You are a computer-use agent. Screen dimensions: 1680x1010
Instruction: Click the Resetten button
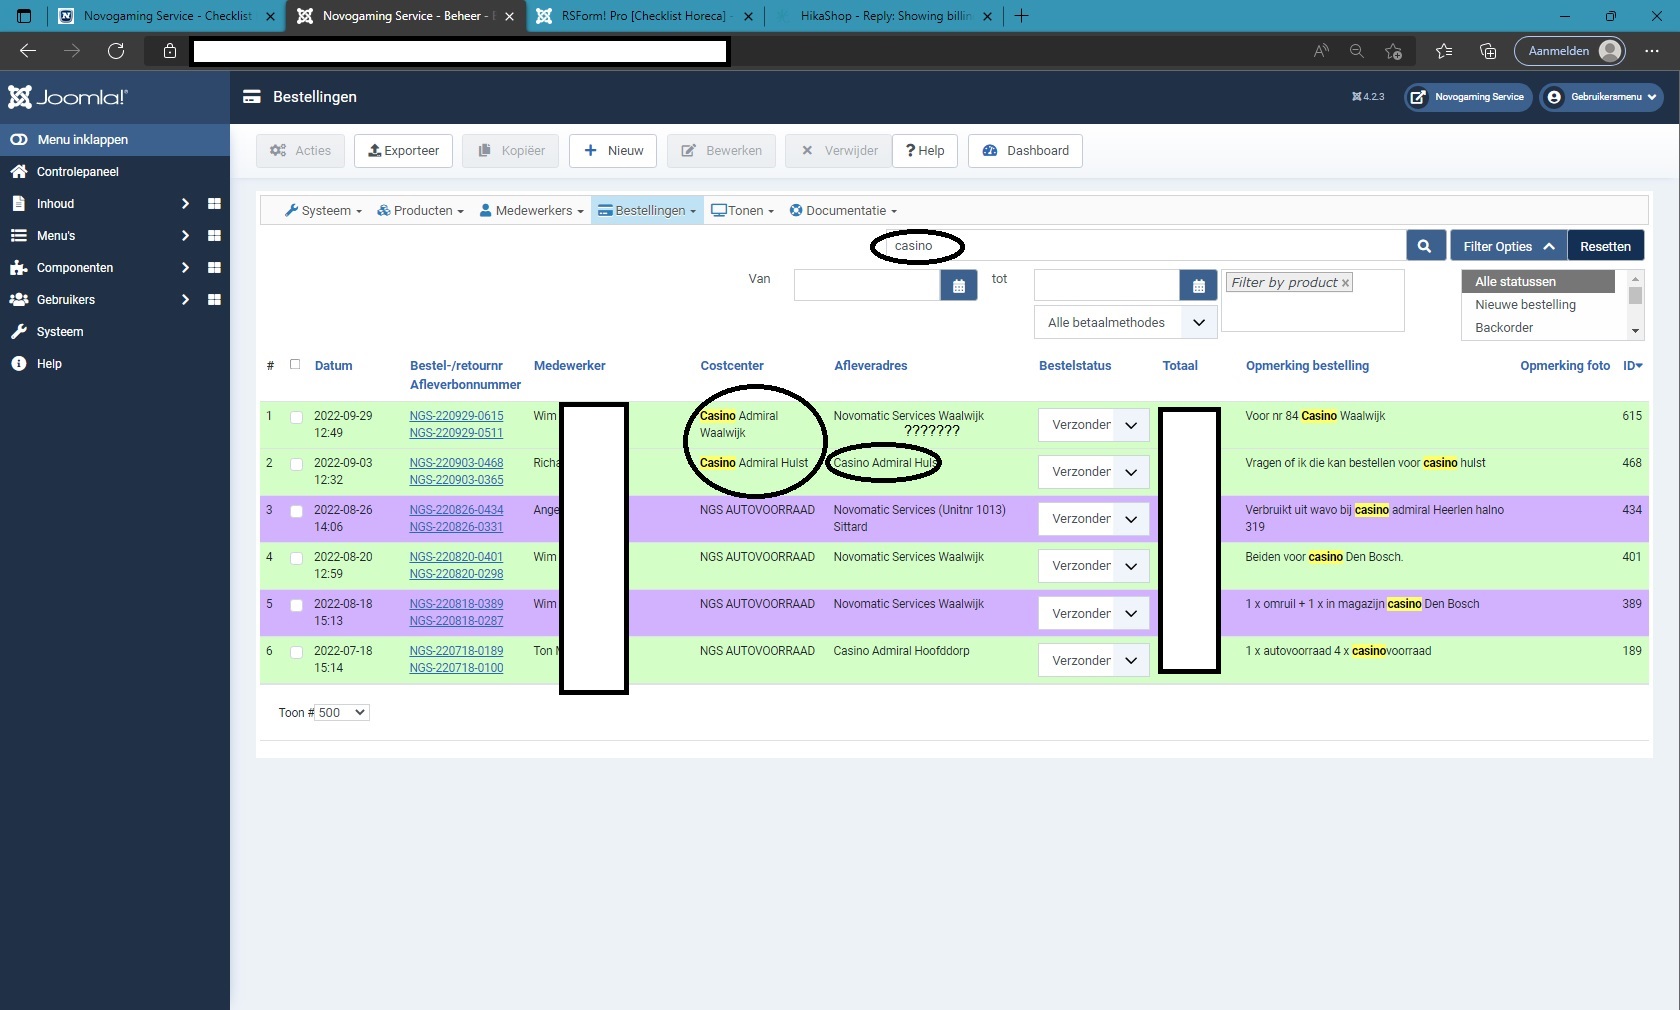coord(1605,246)
